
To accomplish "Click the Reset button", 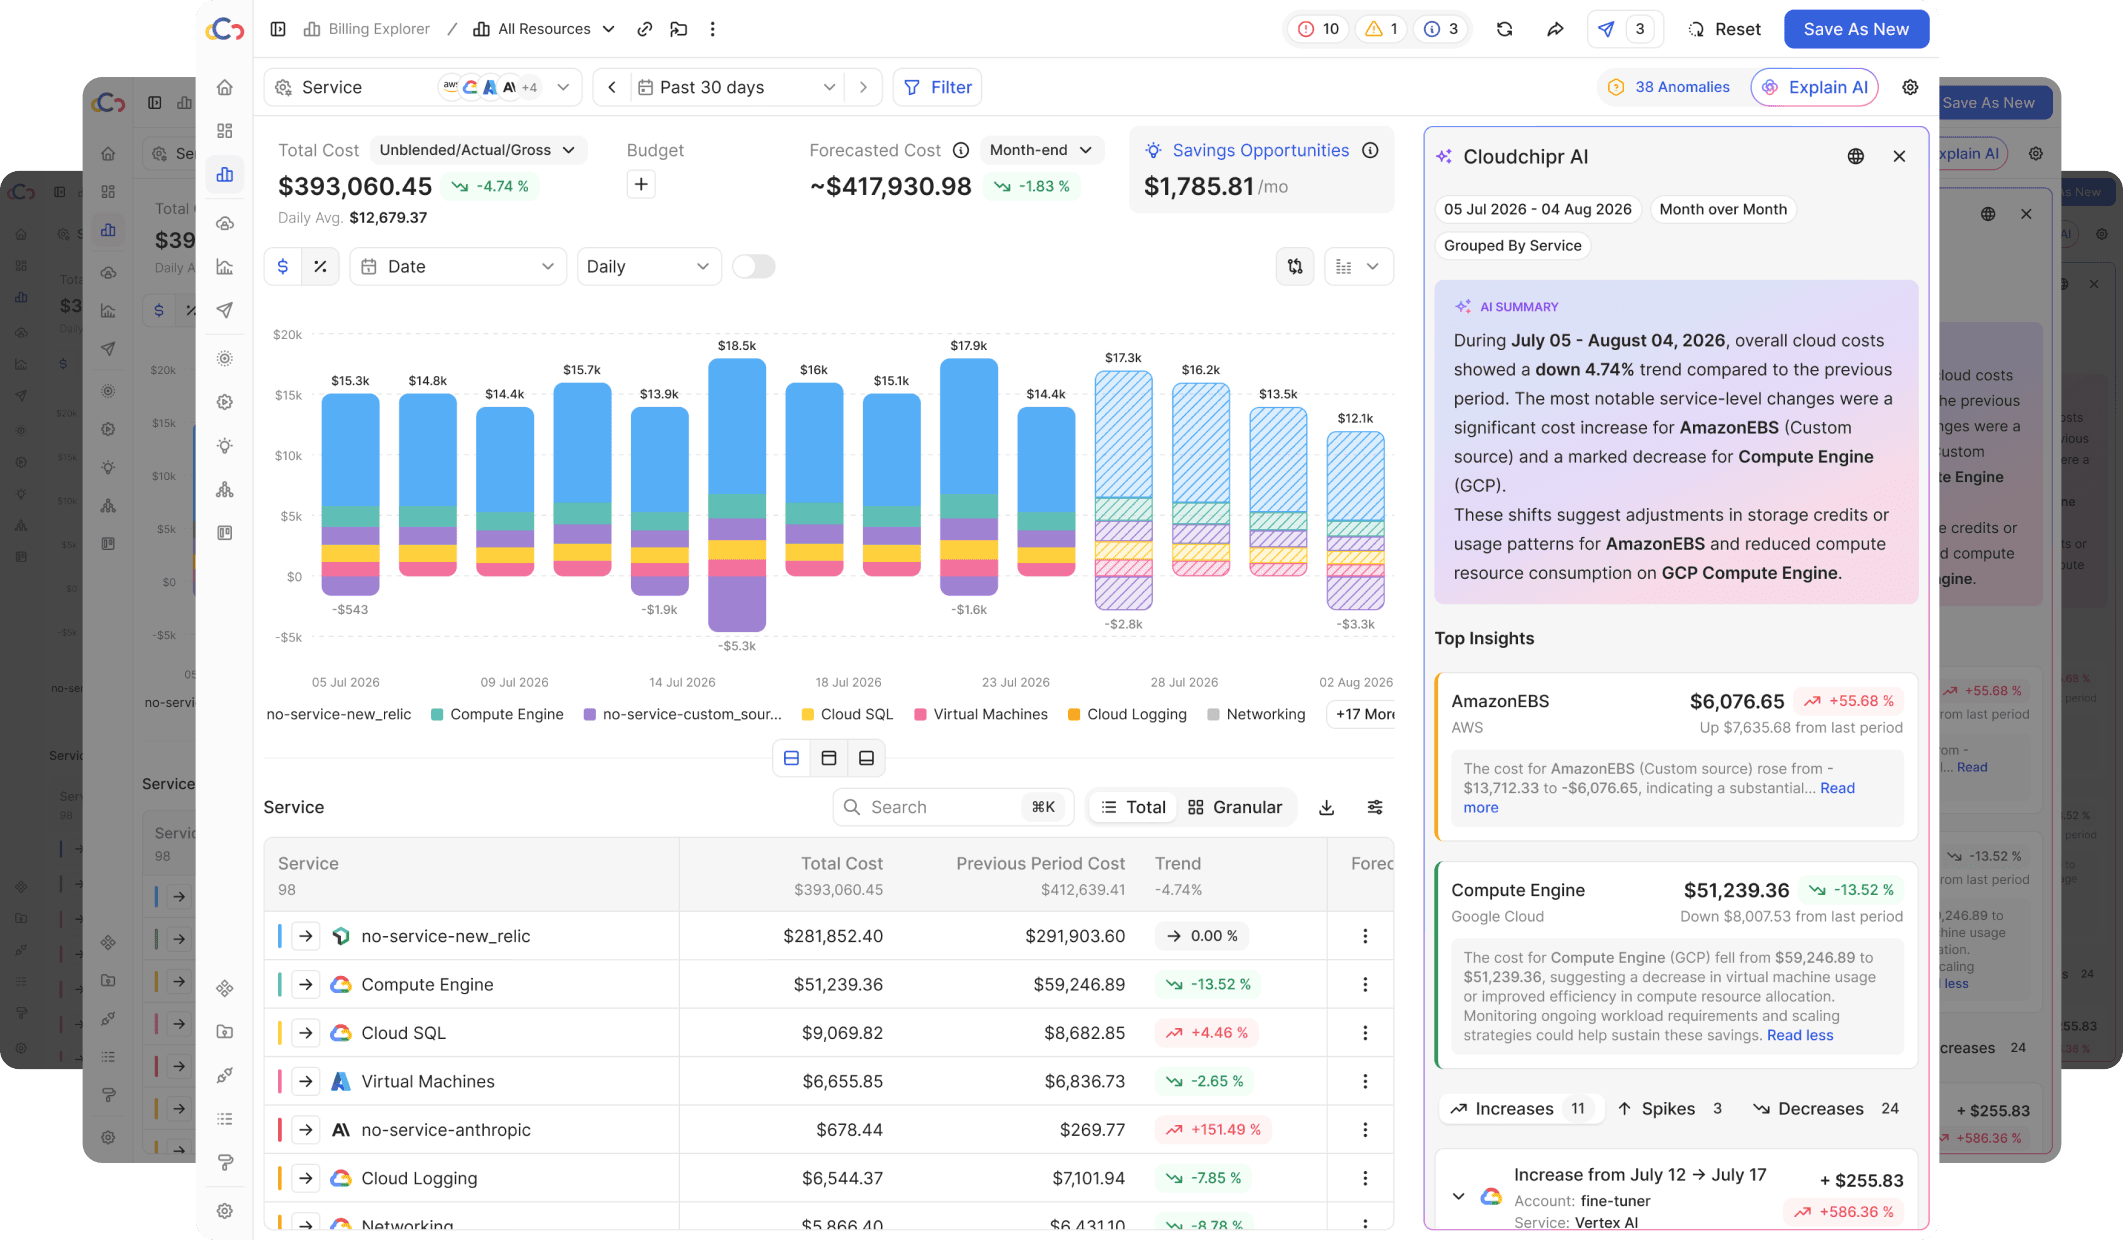I will pos(1725,29).
